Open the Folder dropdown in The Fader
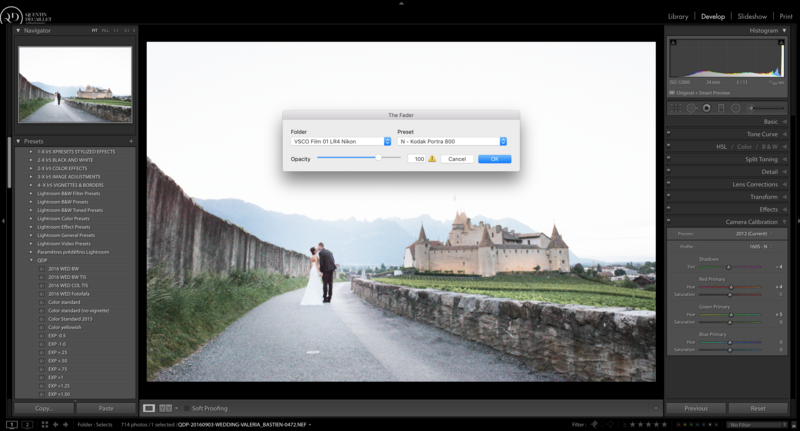Viewport: 800px width, 431px height. click(341, 141)
